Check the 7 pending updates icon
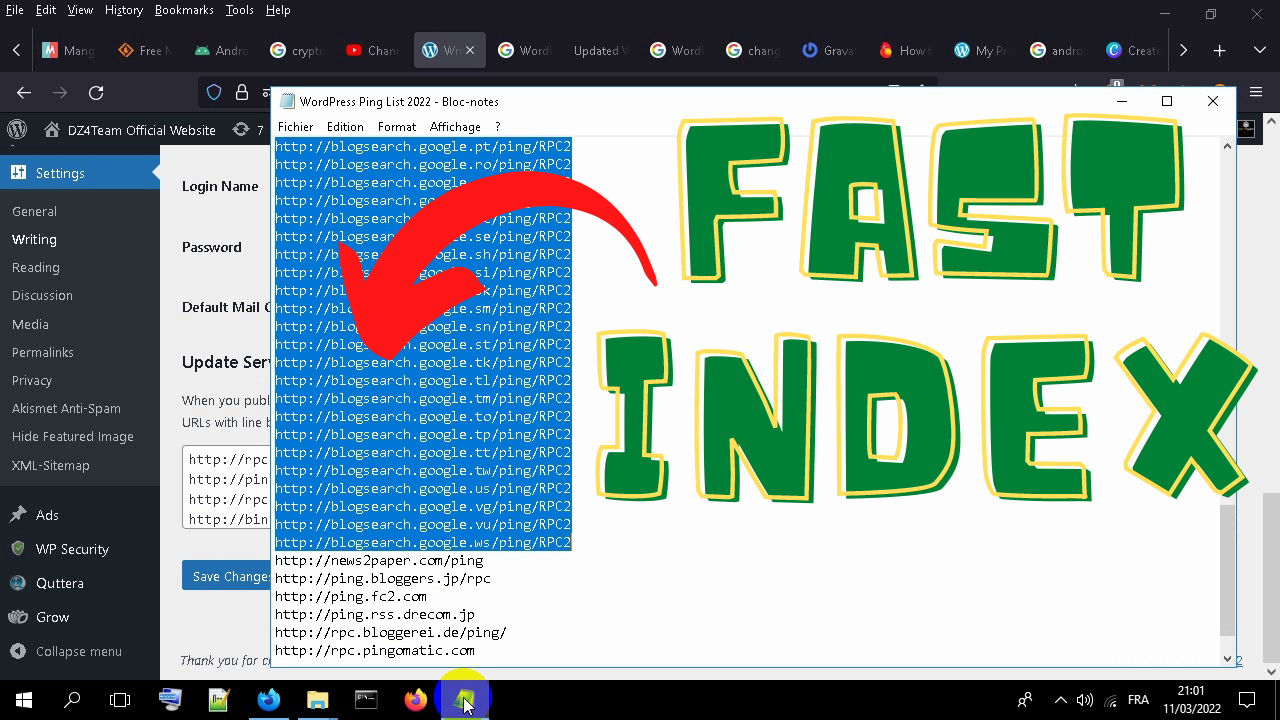The image size is (1280, 720). (240, 129)
